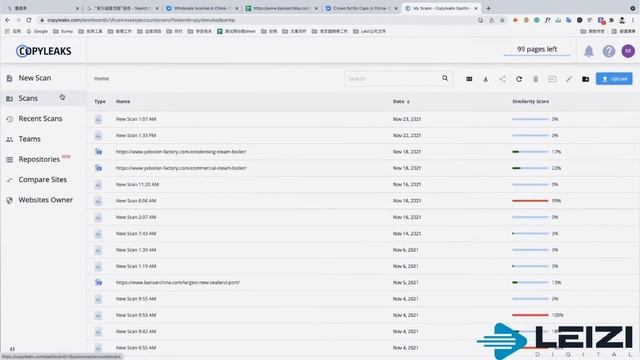Viewport: 640px width, 360px height.
Task: Open scan New Scan 2:07 AM
Action: click(136, 217)
